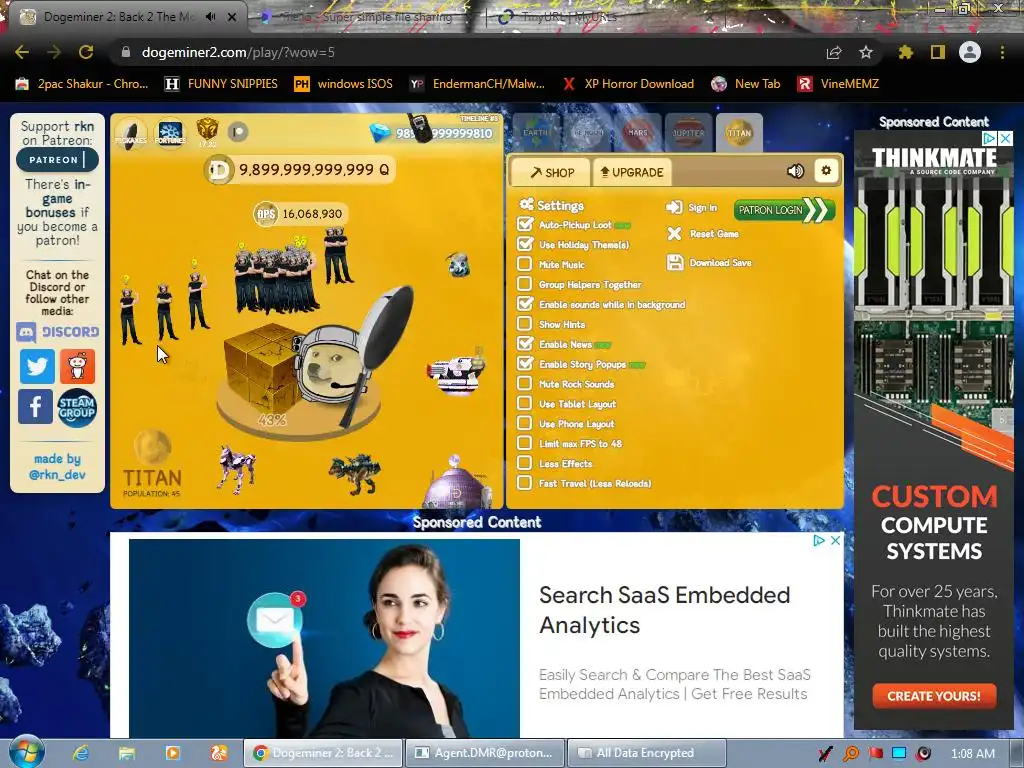This screenshot has height=768, width=1024.
Task: Mute game sound with speaker icon
Action: pos(795,171)
